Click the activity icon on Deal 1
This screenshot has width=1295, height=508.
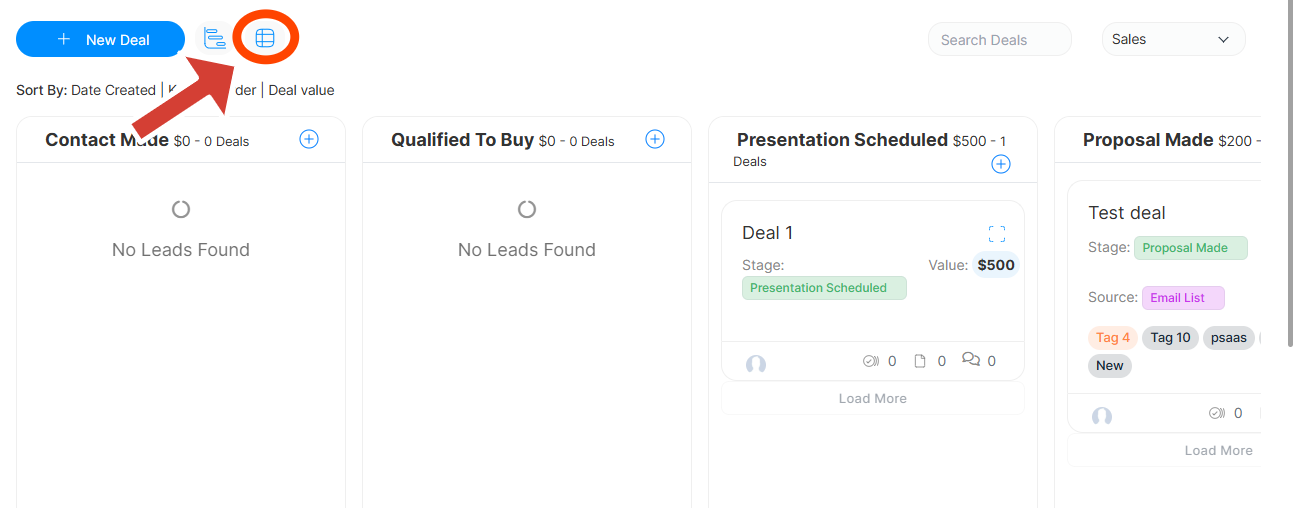tap(870, 361)
